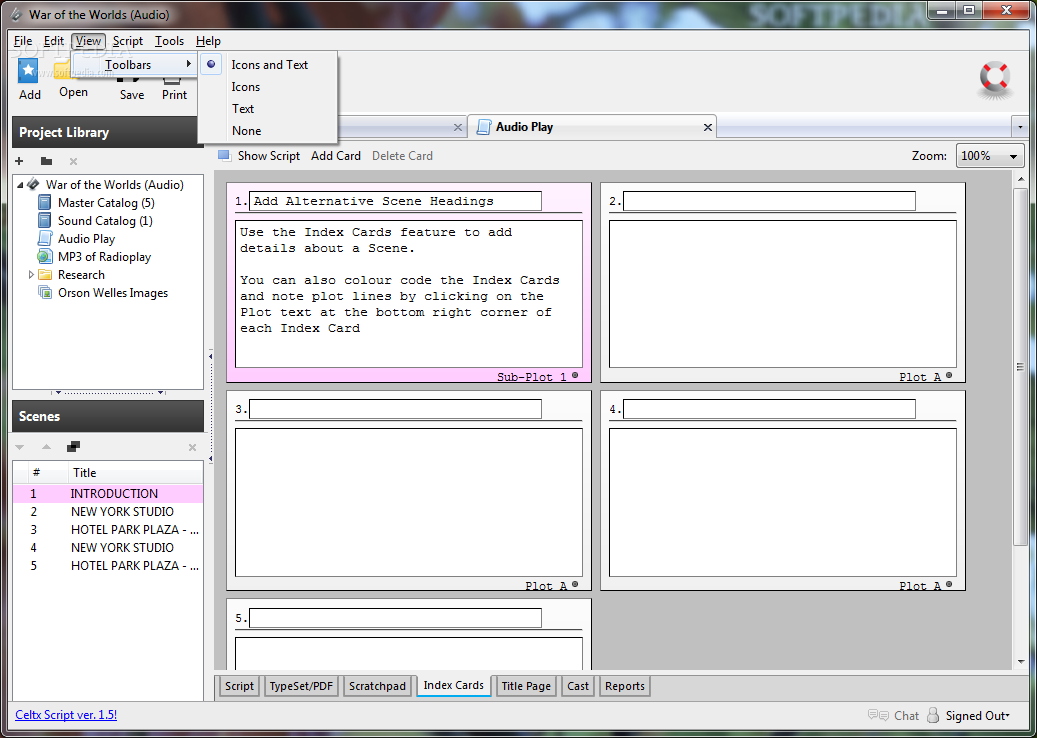Open the Tools menu
The width and height of the screenshot is (1037, 738).
(169, 41)
